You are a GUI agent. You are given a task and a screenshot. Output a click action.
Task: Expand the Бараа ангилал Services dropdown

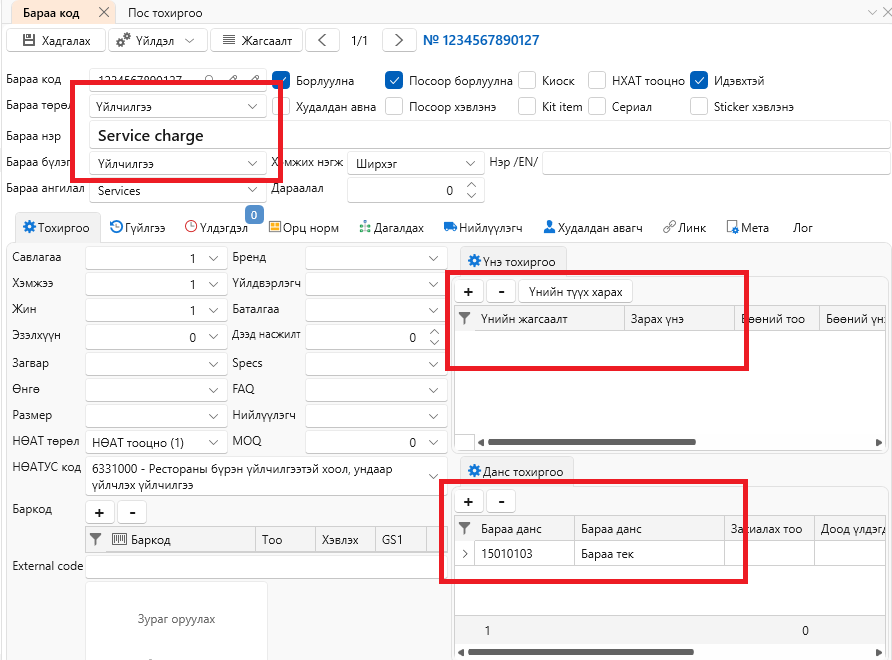click(253, 190)
